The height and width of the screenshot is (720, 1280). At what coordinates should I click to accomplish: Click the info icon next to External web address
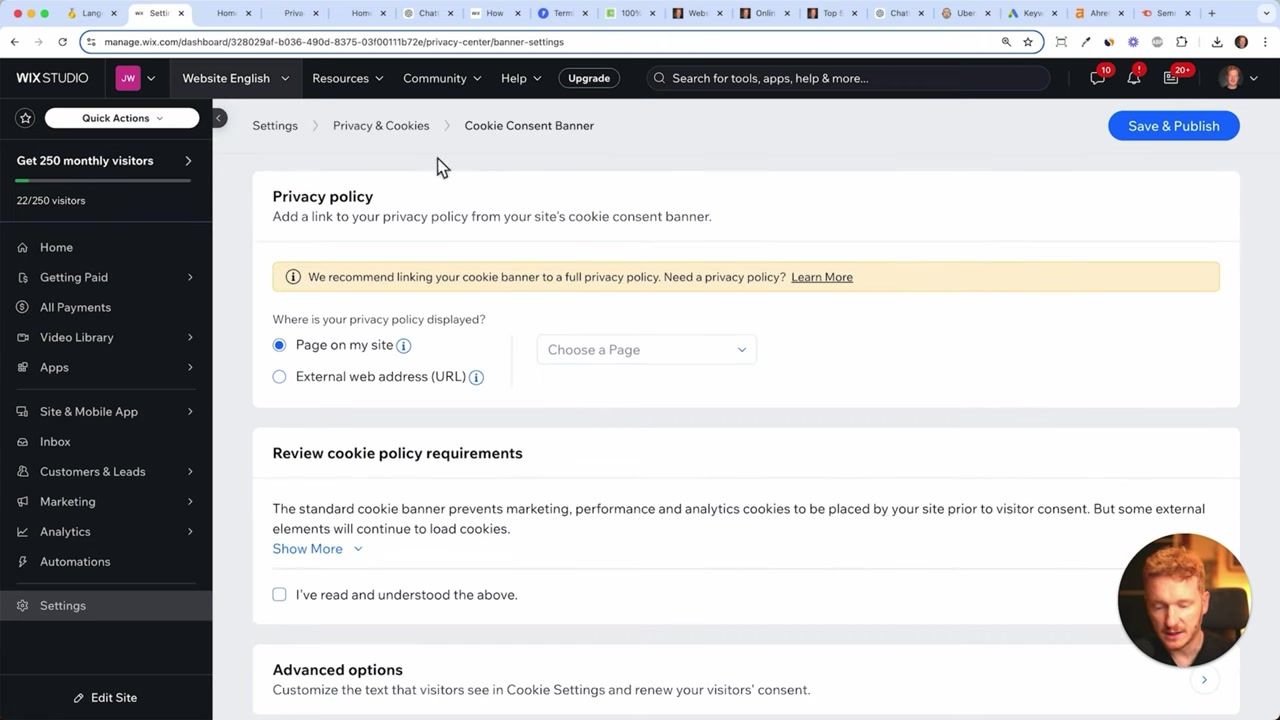click(x=476, y=377)
